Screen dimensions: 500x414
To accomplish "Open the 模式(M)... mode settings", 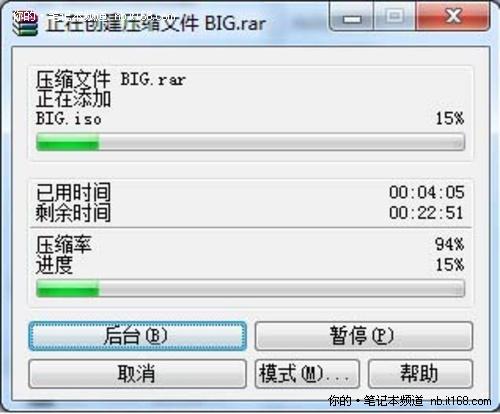I will pyautogui.click(x=307, y=374).
